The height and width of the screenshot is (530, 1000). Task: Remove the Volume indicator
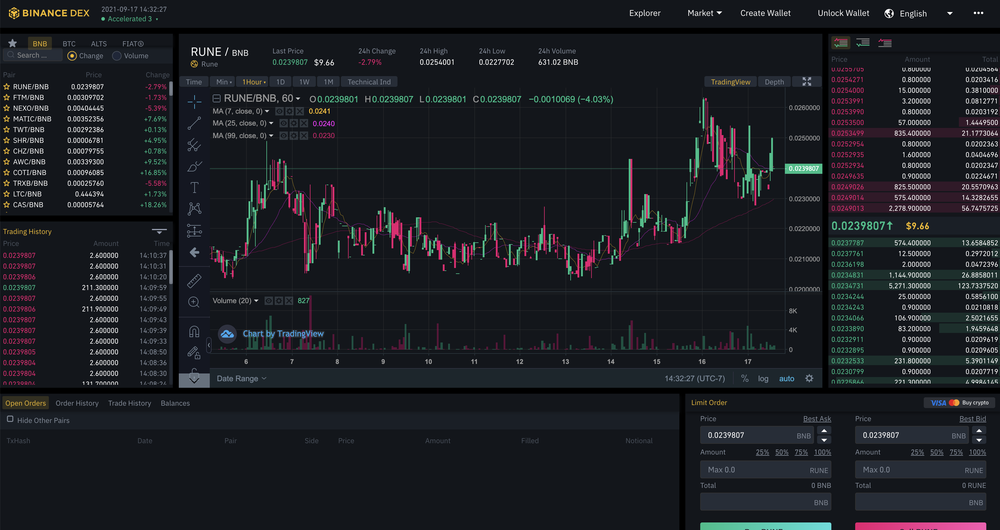point(288,300)
